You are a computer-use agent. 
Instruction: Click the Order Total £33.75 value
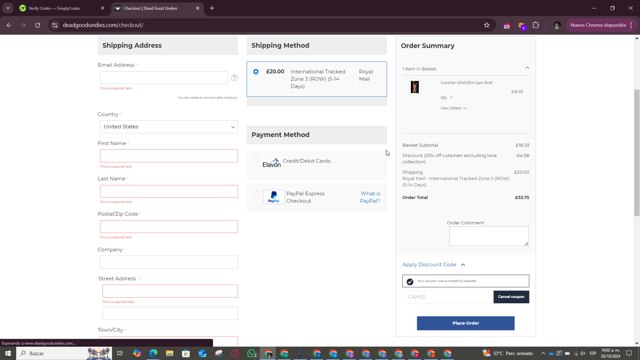(522, 198)
